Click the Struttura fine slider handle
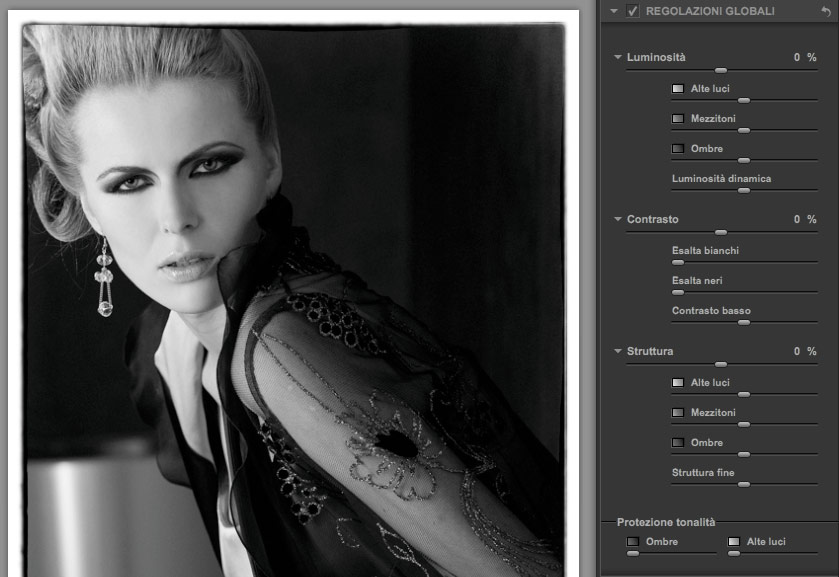The width and height of the screenshot is (839, 577). pos(743,484)
